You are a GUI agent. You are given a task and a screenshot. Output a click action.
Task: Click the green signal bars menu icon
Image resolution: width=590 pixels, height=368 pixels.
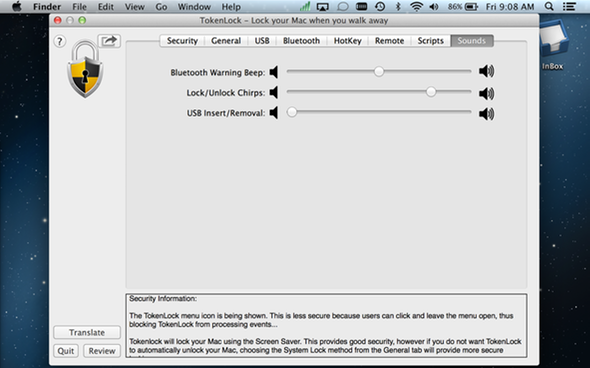pyautogui.click(x=305, y=6)
